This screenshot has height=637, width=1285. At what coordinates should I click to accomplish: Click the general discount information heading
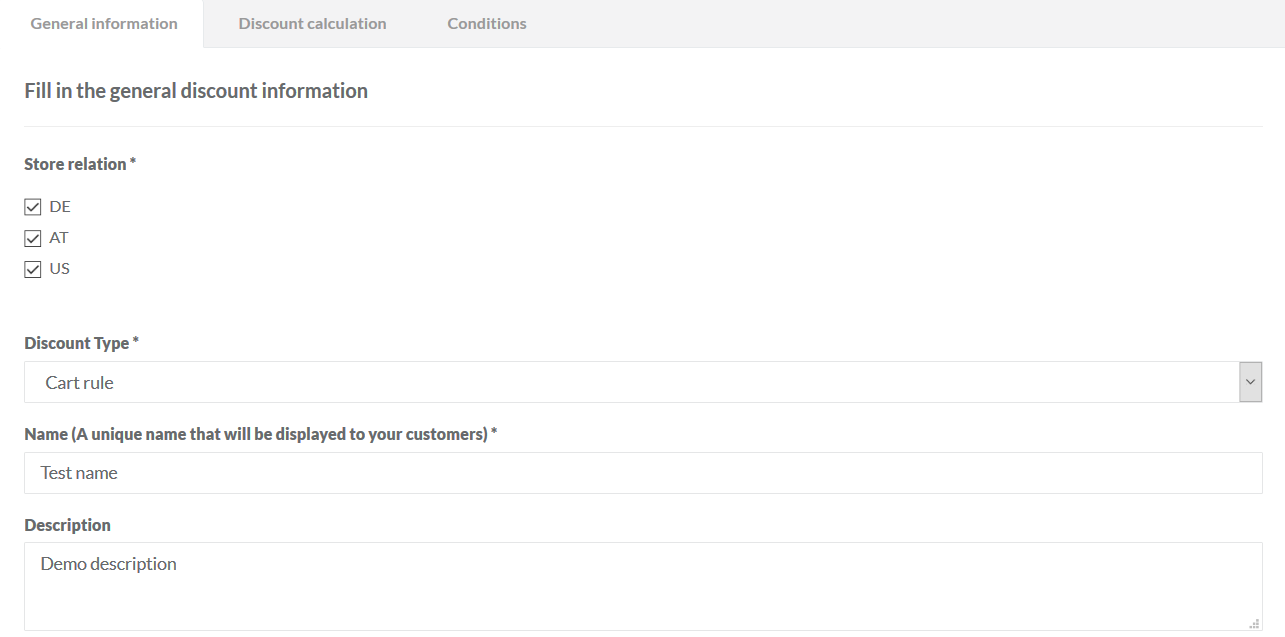pos(196,91)
